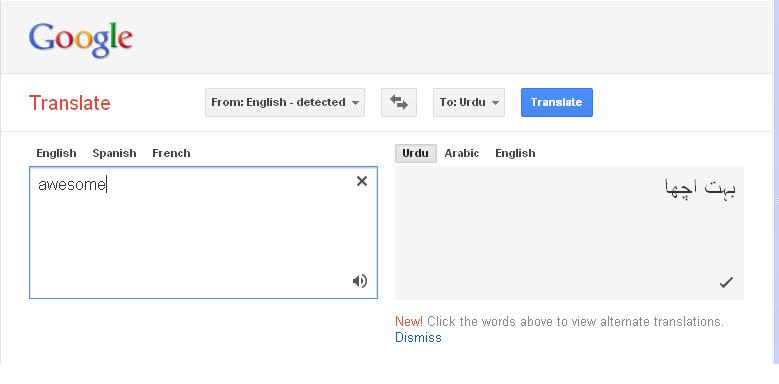Listen to 'awesome' via speaker icon
Screen dimensions: 779x384
(360, 281)
